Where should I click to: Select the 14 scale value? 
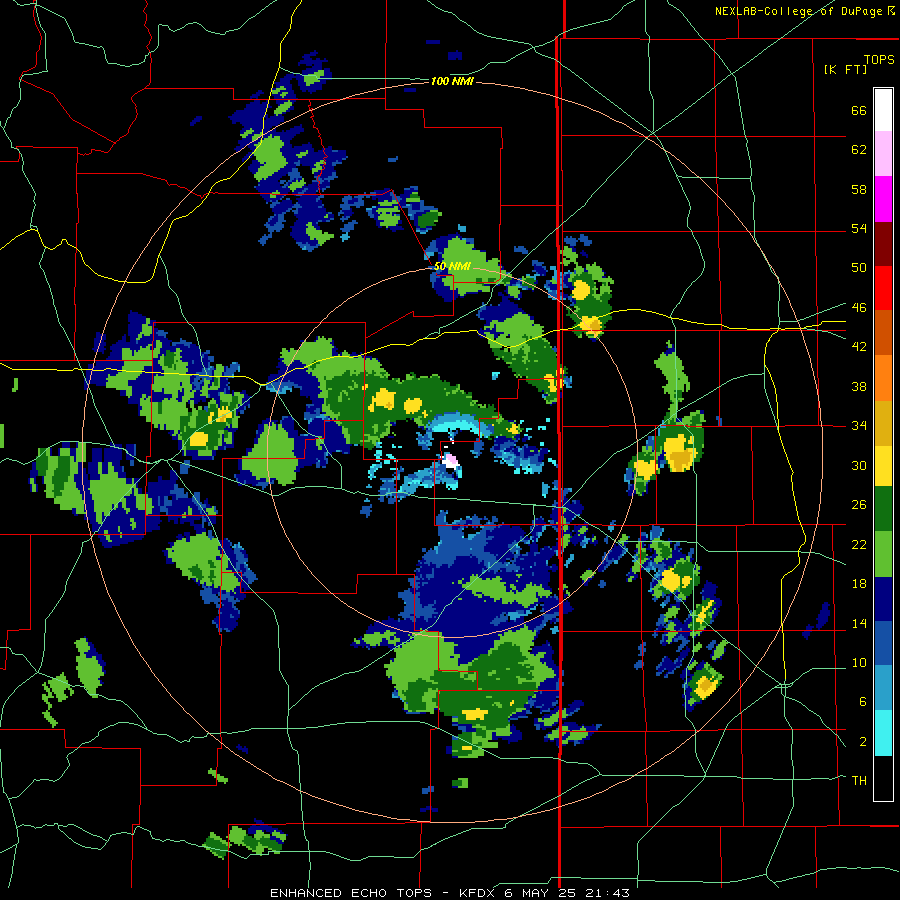(x=859, y=623)
